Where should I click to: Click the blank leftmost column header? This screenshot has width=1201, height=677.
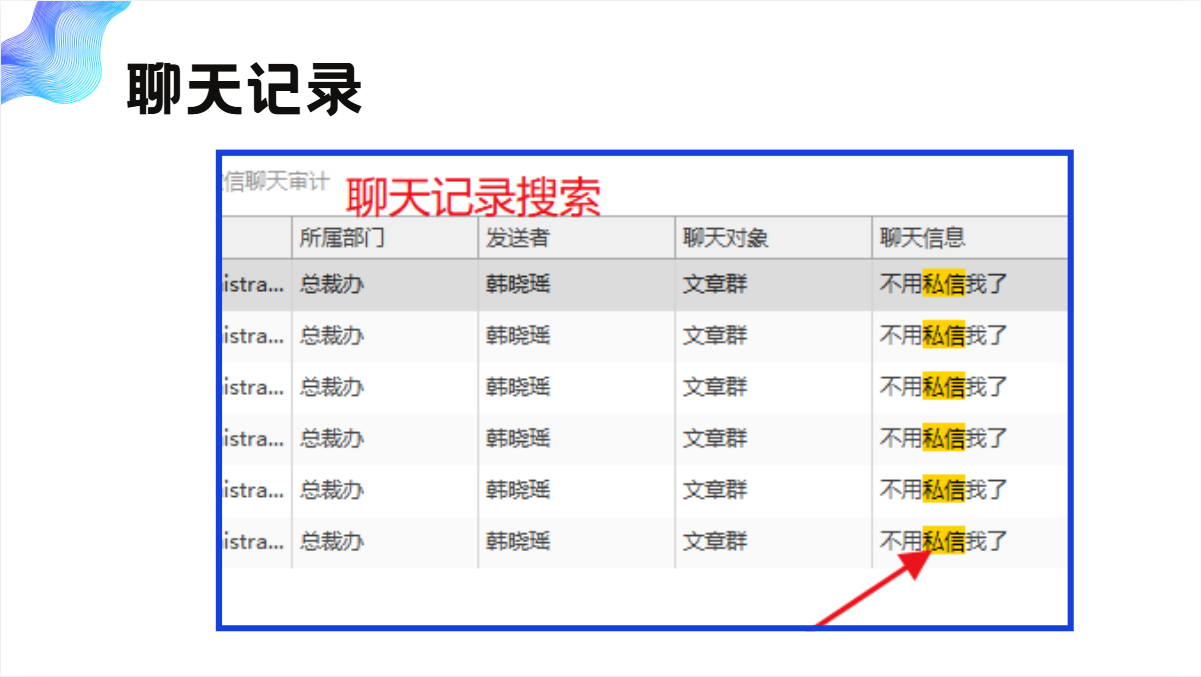tap(256, 238)
